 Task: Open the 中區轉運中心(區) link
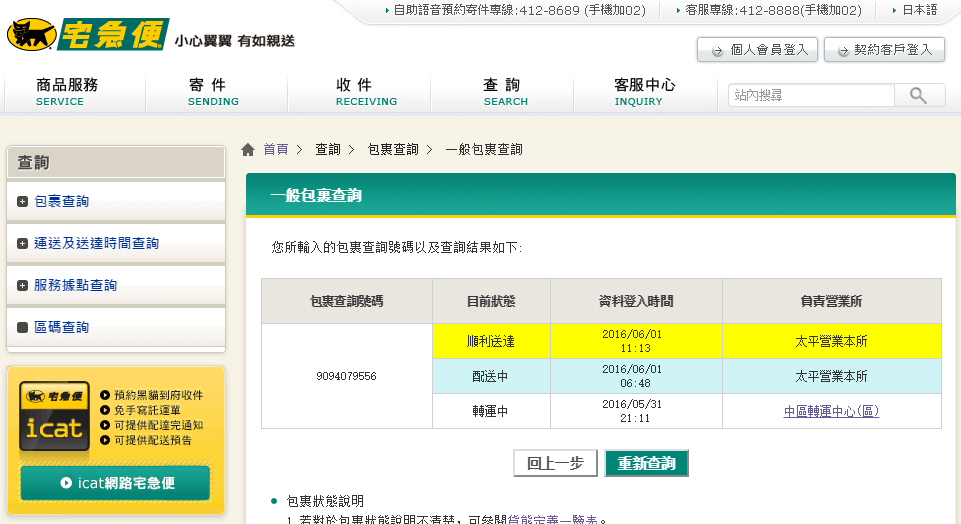tap(831, 411)
